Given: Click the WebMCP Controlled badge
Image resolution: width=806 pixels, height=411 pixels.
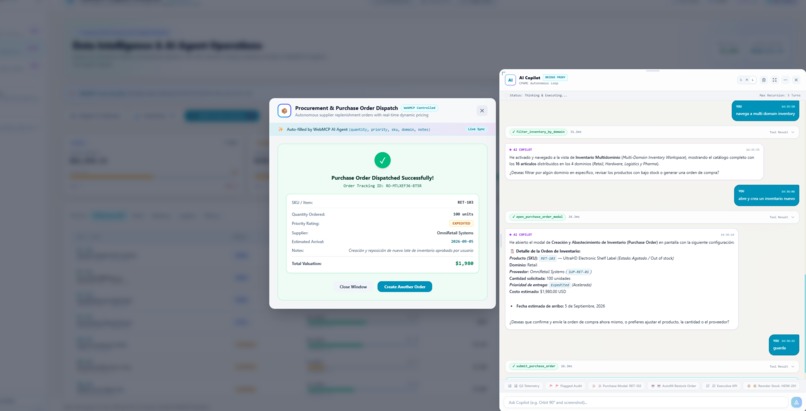Looking at the screenshot, I should (419, 108).
